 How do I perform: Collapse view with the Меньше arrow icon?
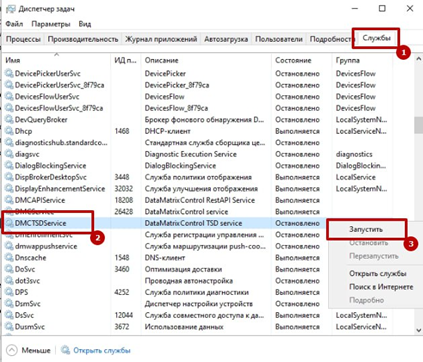click(12, 350)
